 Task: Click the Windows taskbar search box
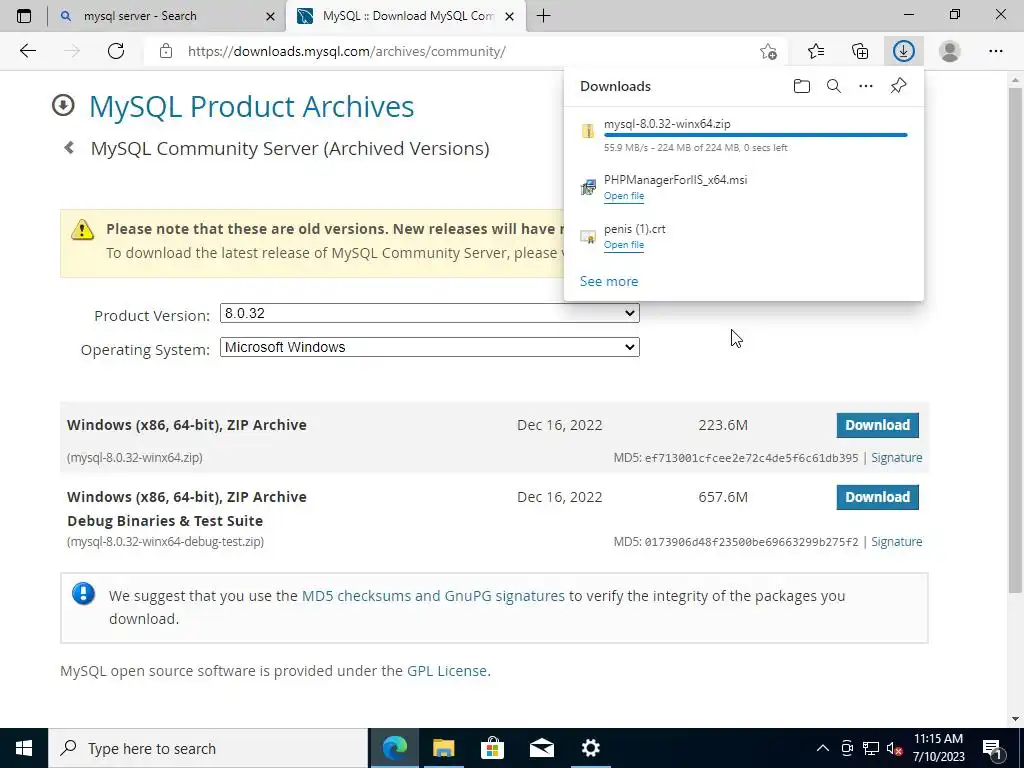point(208,748)
